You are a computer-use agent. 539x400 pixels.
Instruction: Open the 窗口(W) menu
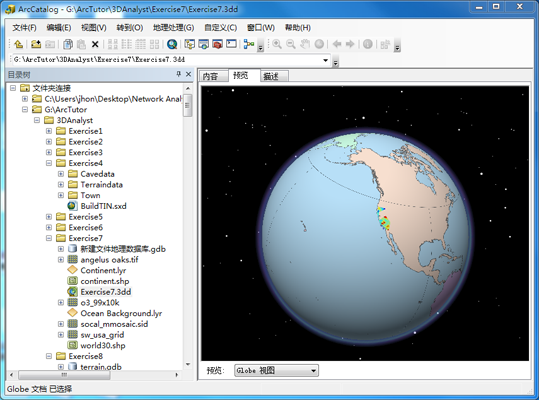pos(261,27)
